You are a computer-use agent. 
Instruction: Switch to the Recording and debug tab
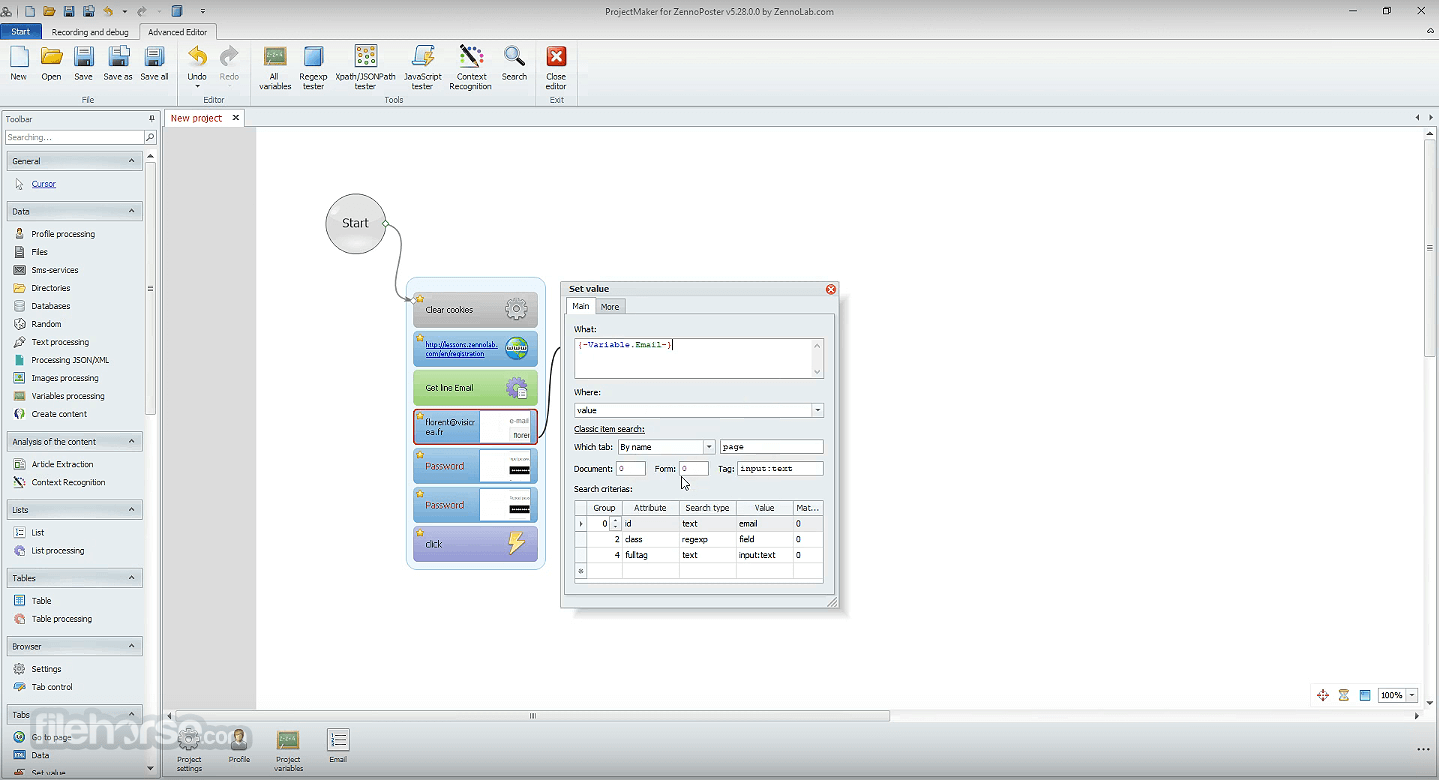(90, 32)
